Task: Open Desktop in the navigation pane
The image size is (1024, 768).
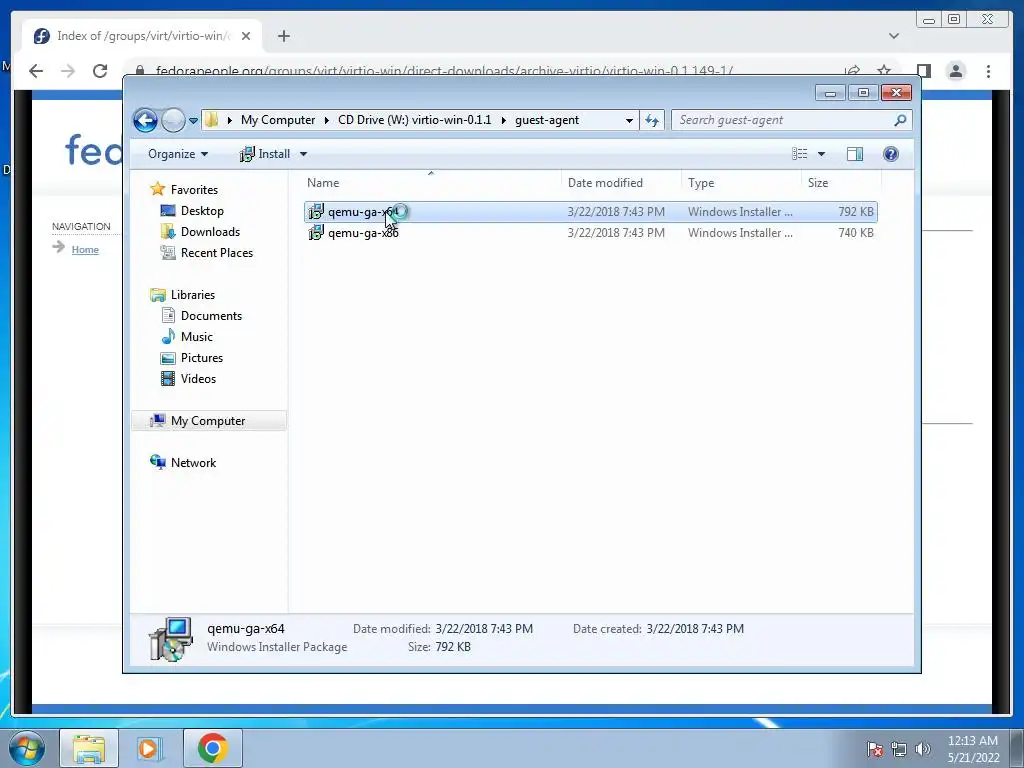Action: coord(202,211)
